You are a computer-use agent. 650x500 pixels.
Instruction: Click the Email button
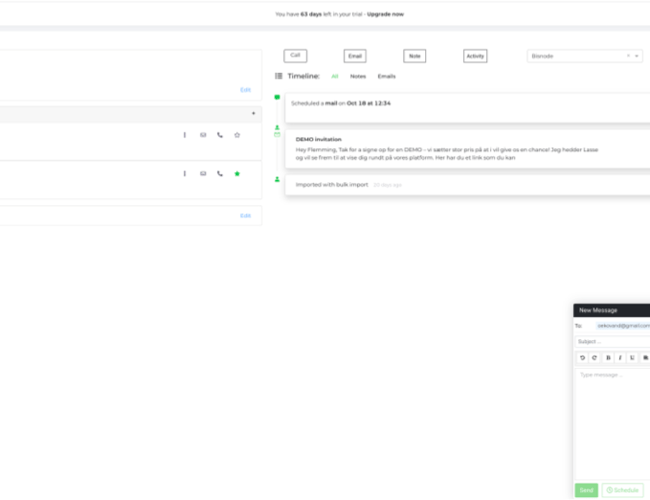coord(355,56)
